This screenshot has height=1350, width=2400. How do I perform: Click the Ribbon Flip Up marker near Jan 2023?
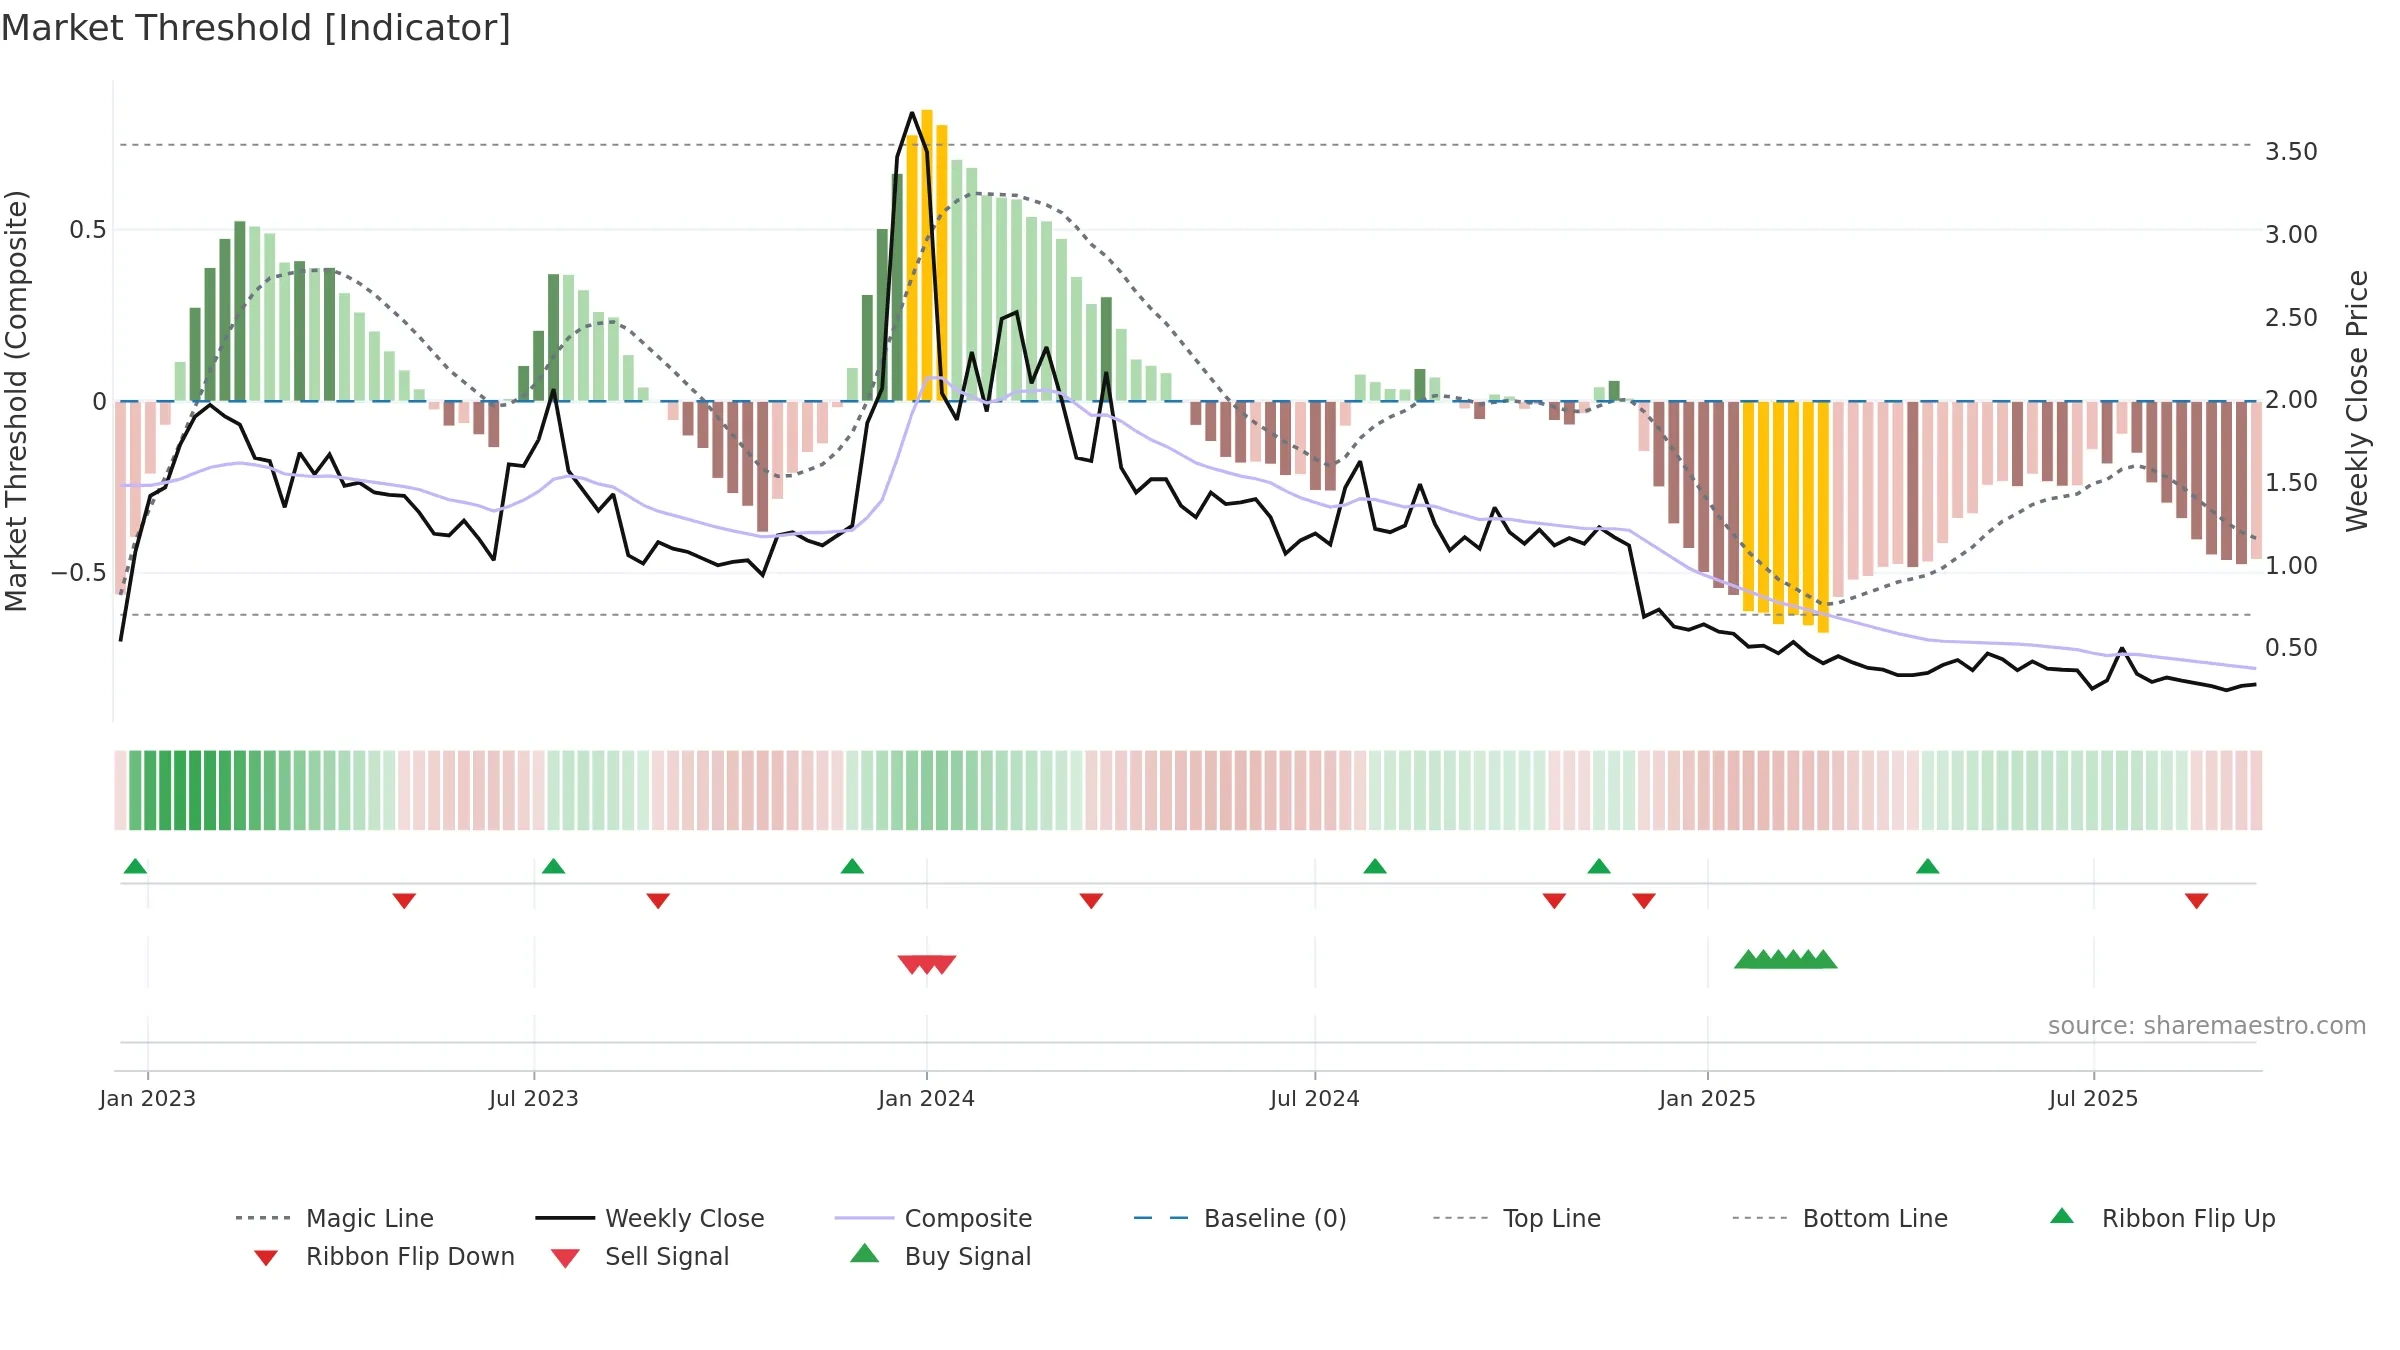coord(135,866)
